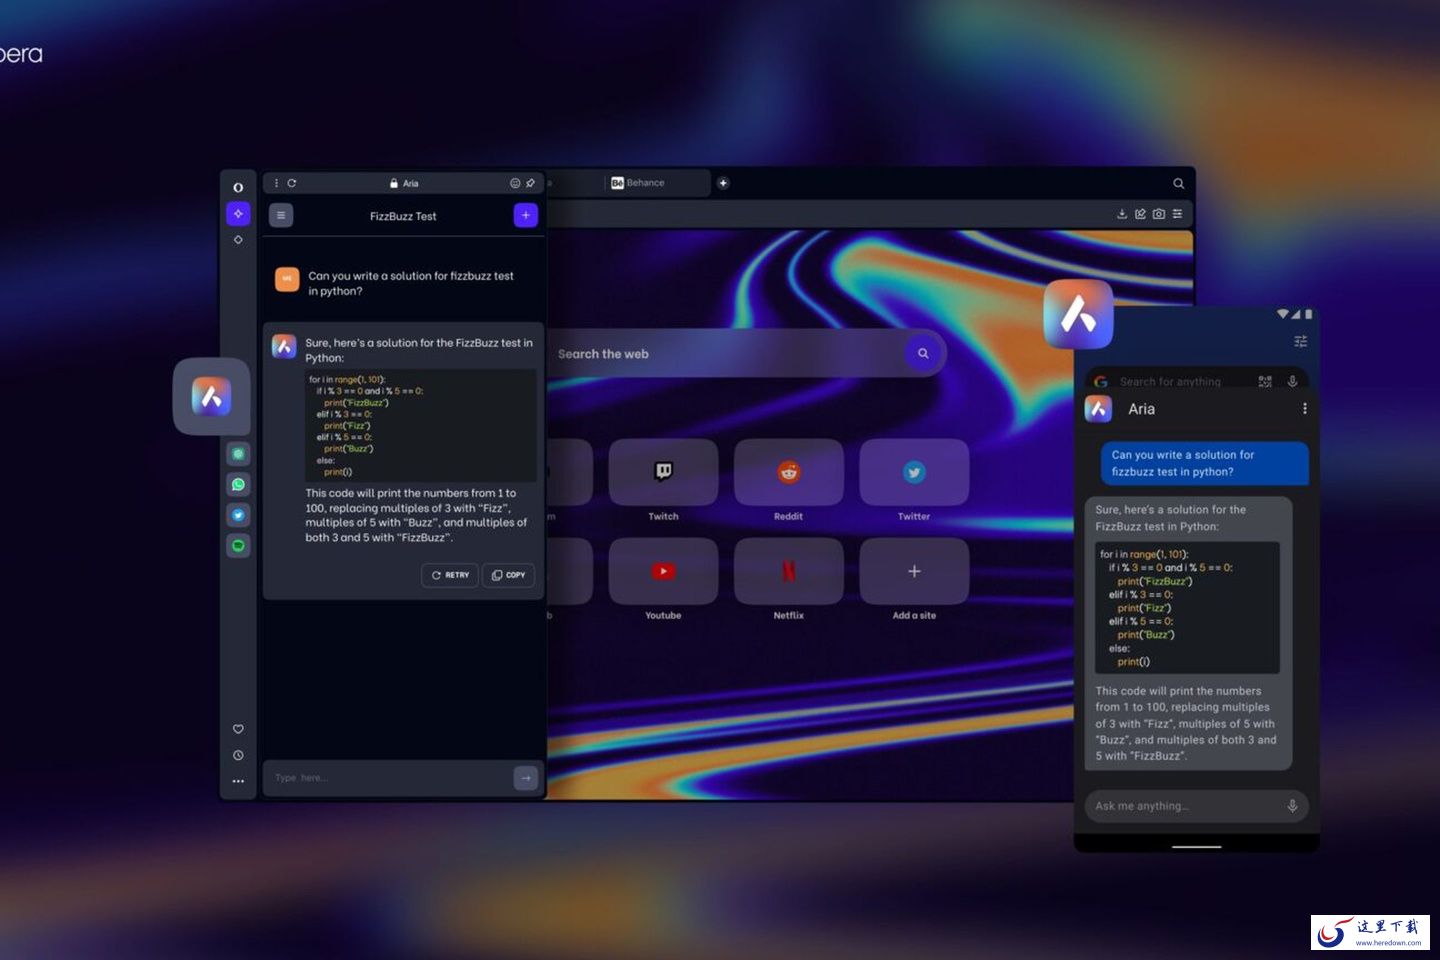Click the phone's 'Search for anything' field
The width and height of the screenshot is (1440, 960).
click(1170, 381)
